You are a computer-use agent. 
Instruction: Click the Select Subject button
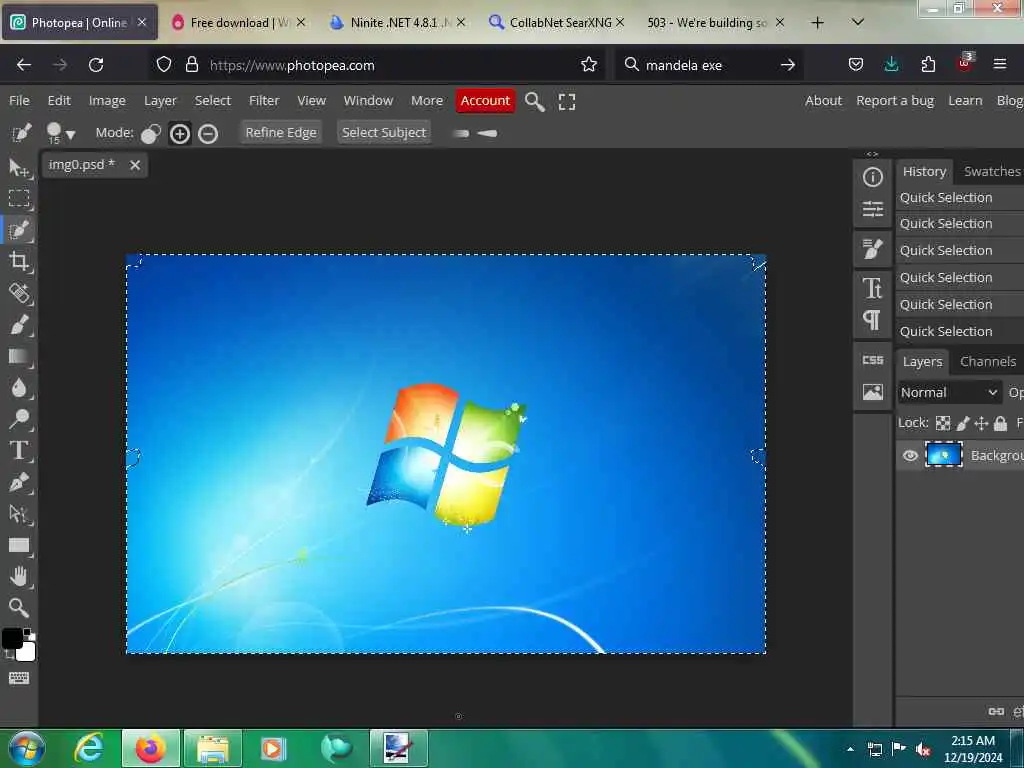(x=384, y=133)
